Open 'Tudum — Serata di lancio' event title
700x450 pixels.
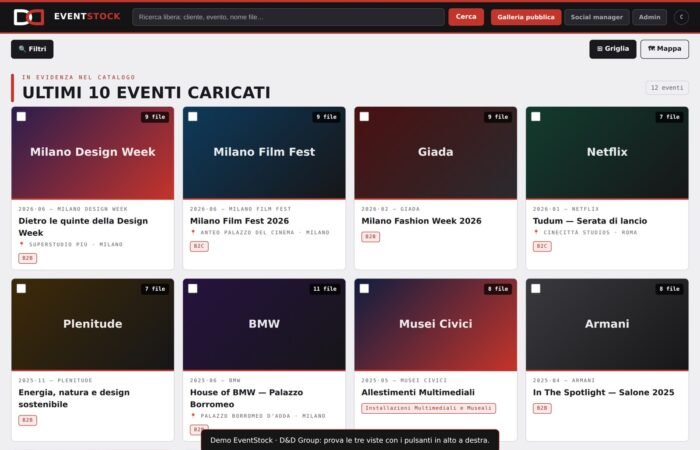590,221
